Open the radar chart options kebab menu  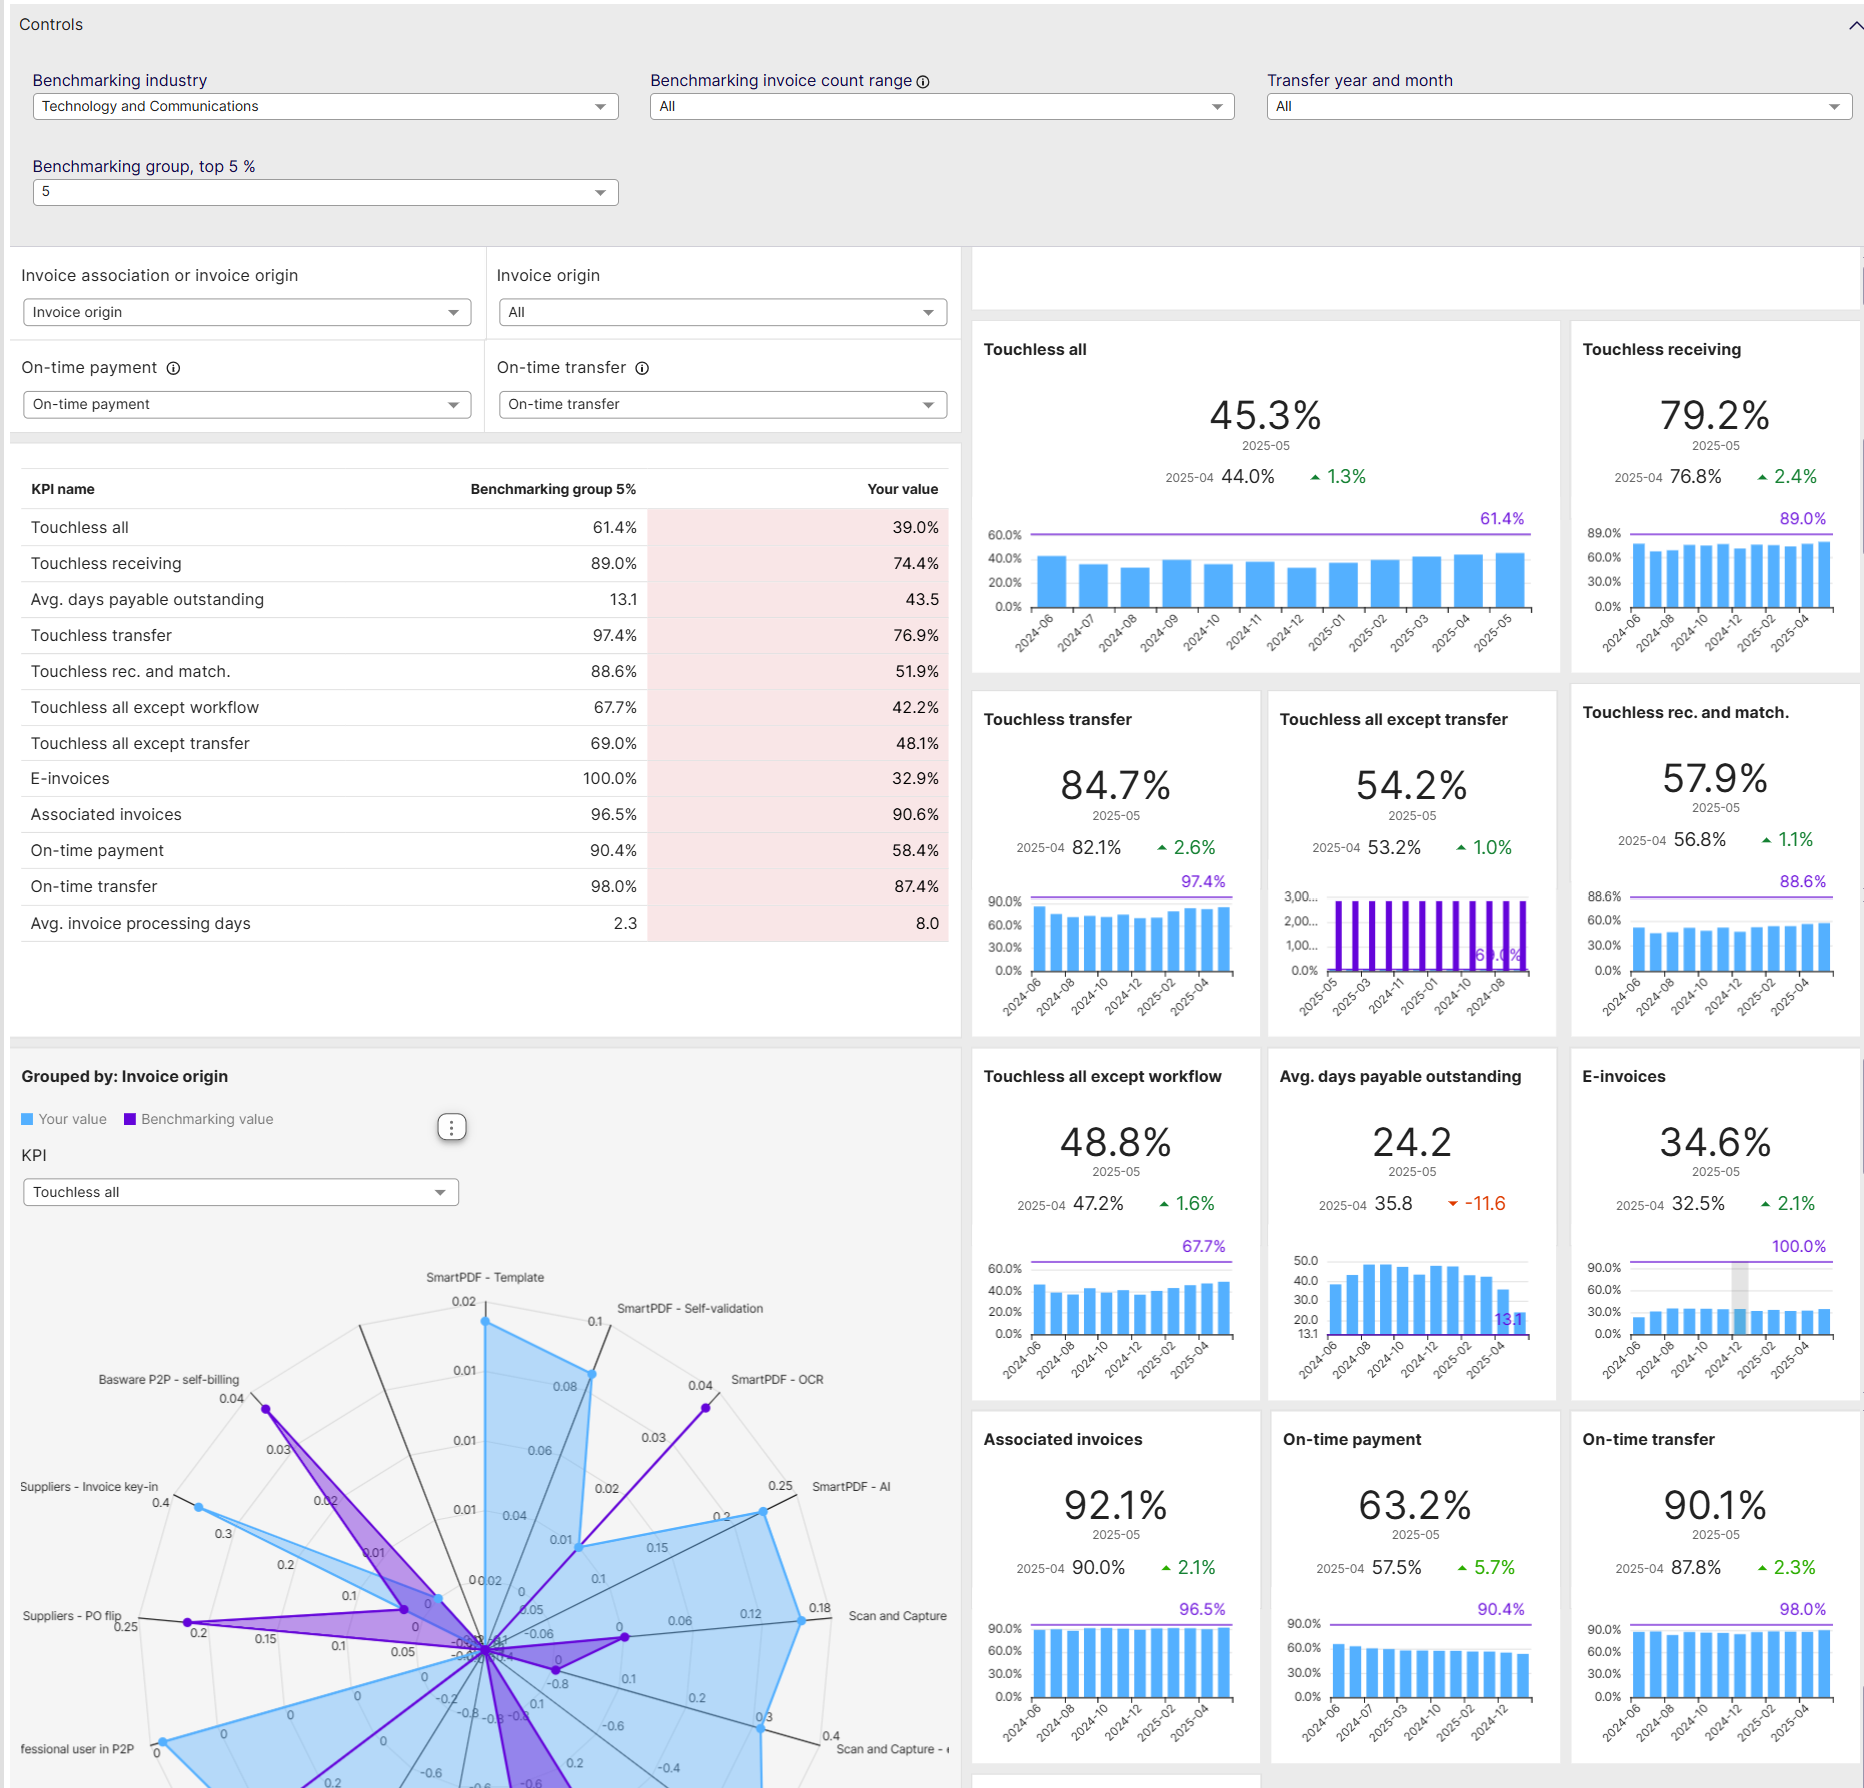[x=450, y=1126]
